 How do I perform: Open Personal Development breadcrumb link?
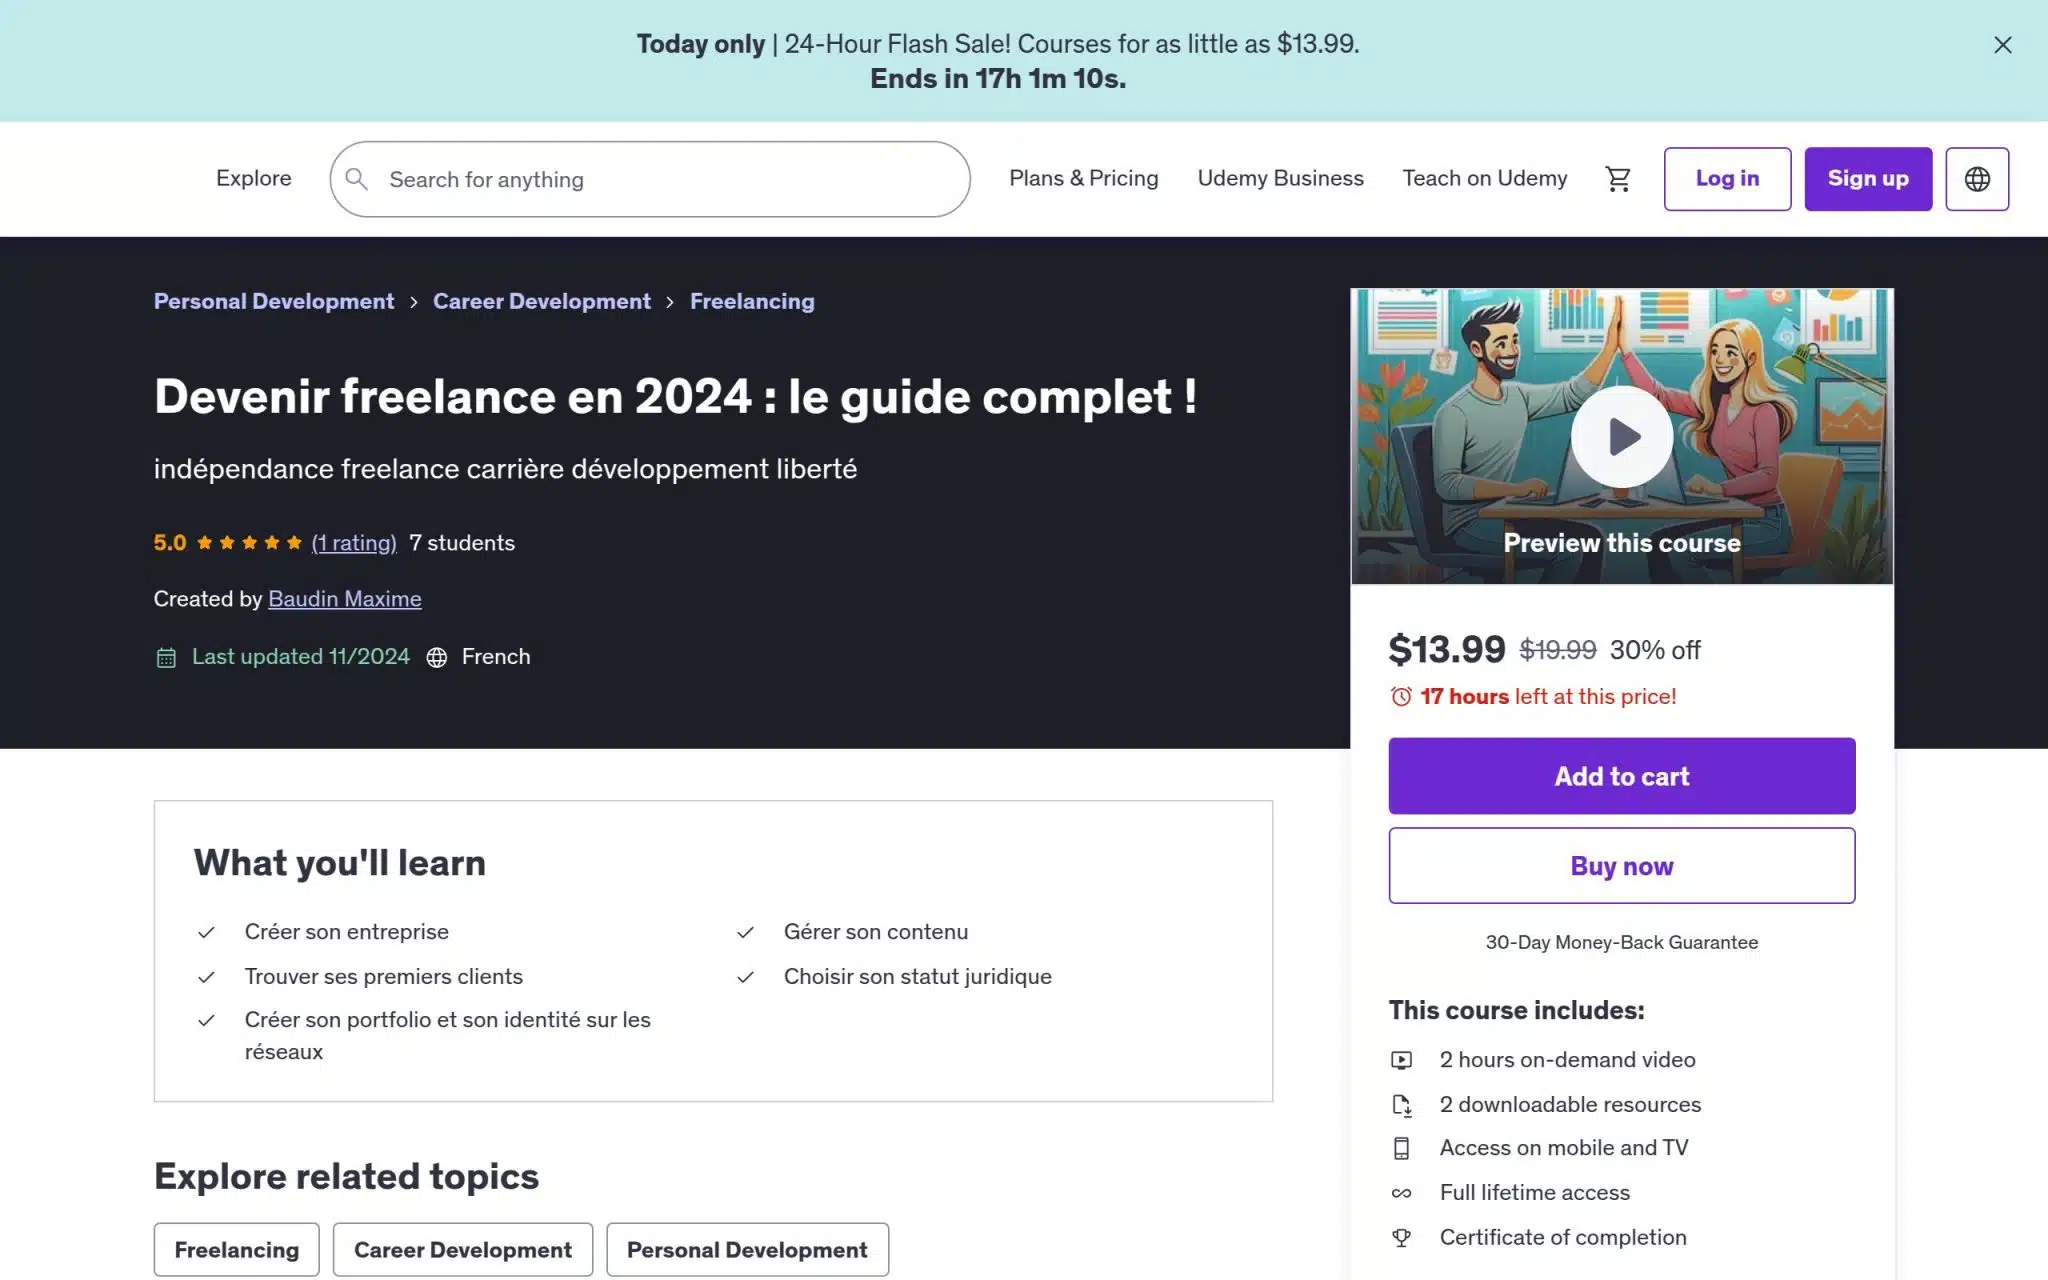[x=274, y=301]
